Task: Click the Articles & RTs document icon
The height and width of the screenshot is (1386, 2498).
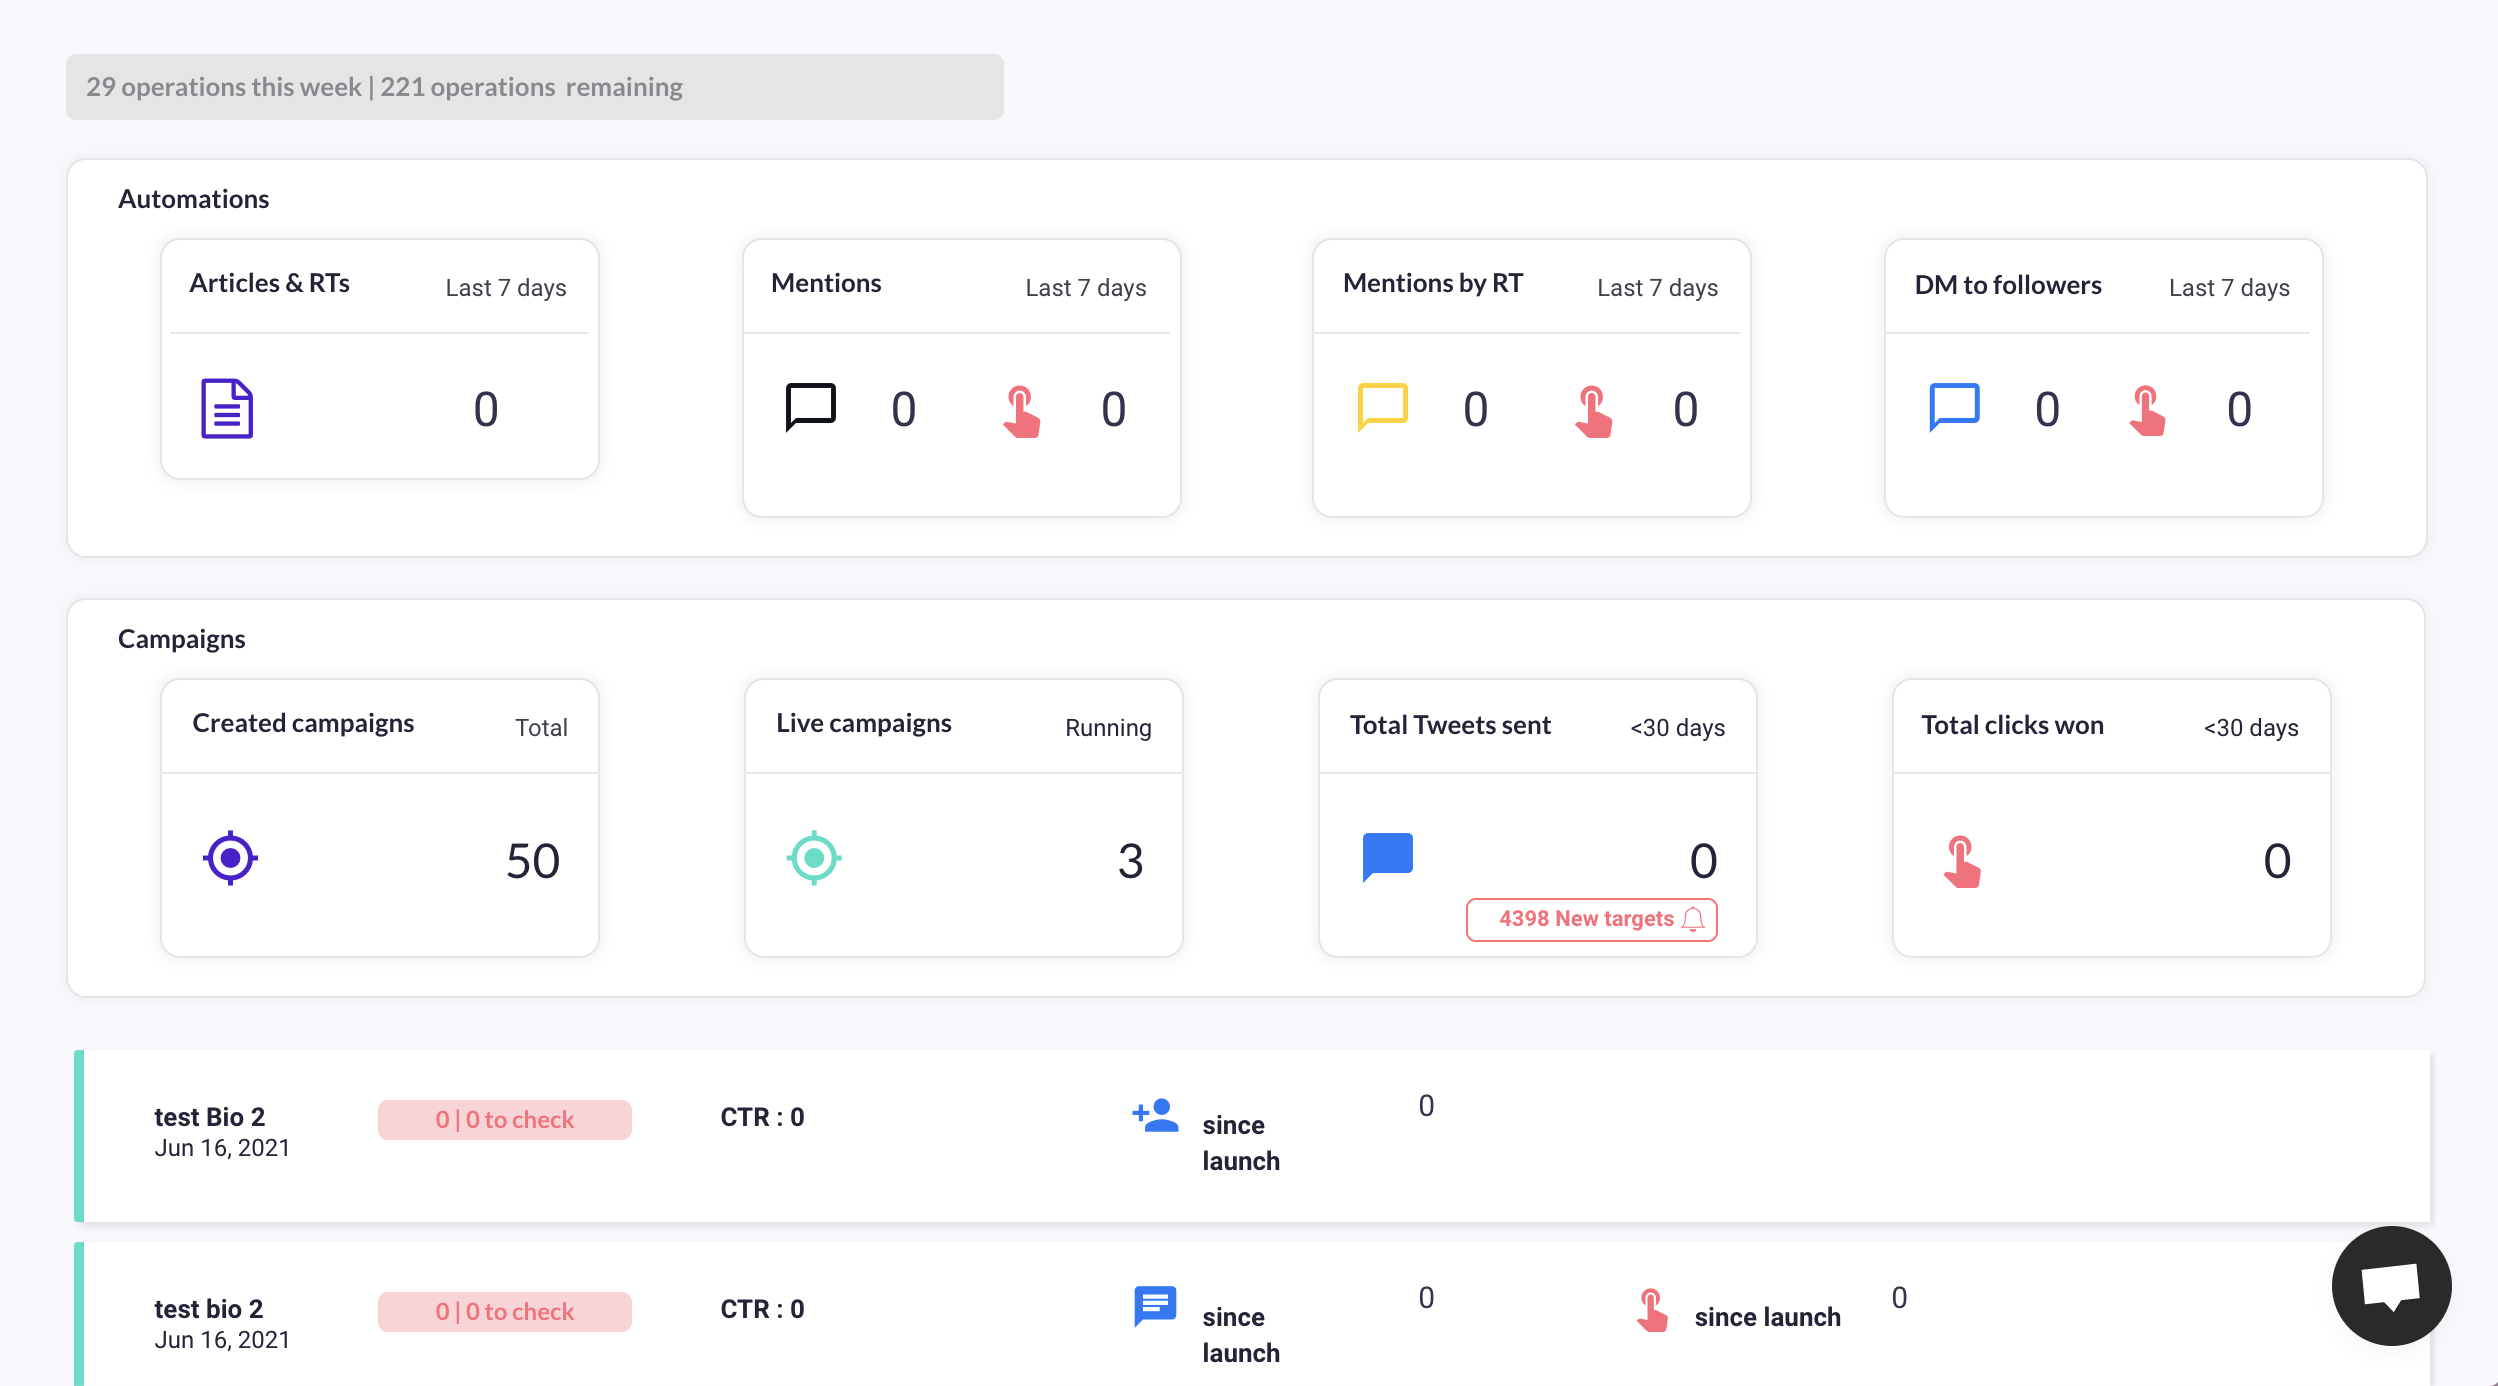Action: click(x=227, y=408)
